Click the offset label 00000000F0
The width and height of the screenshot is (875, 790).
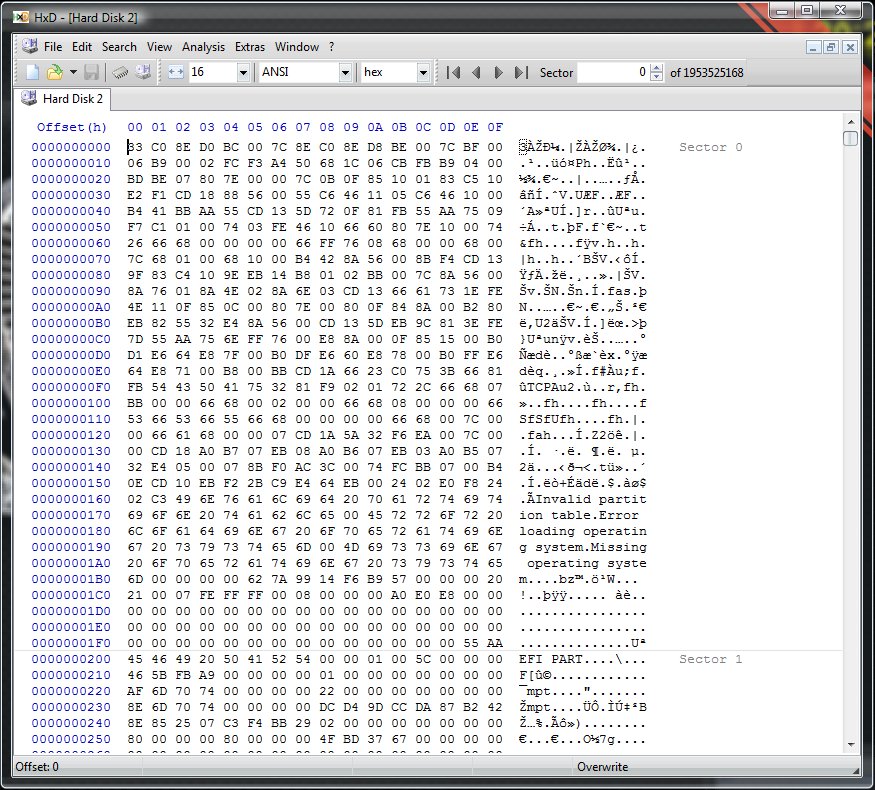pyautogui.click(x=71, y=387)
